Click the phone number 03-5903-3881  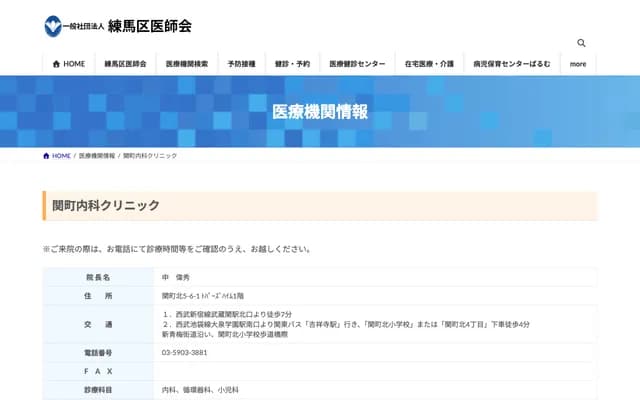(x=185, y=353)
